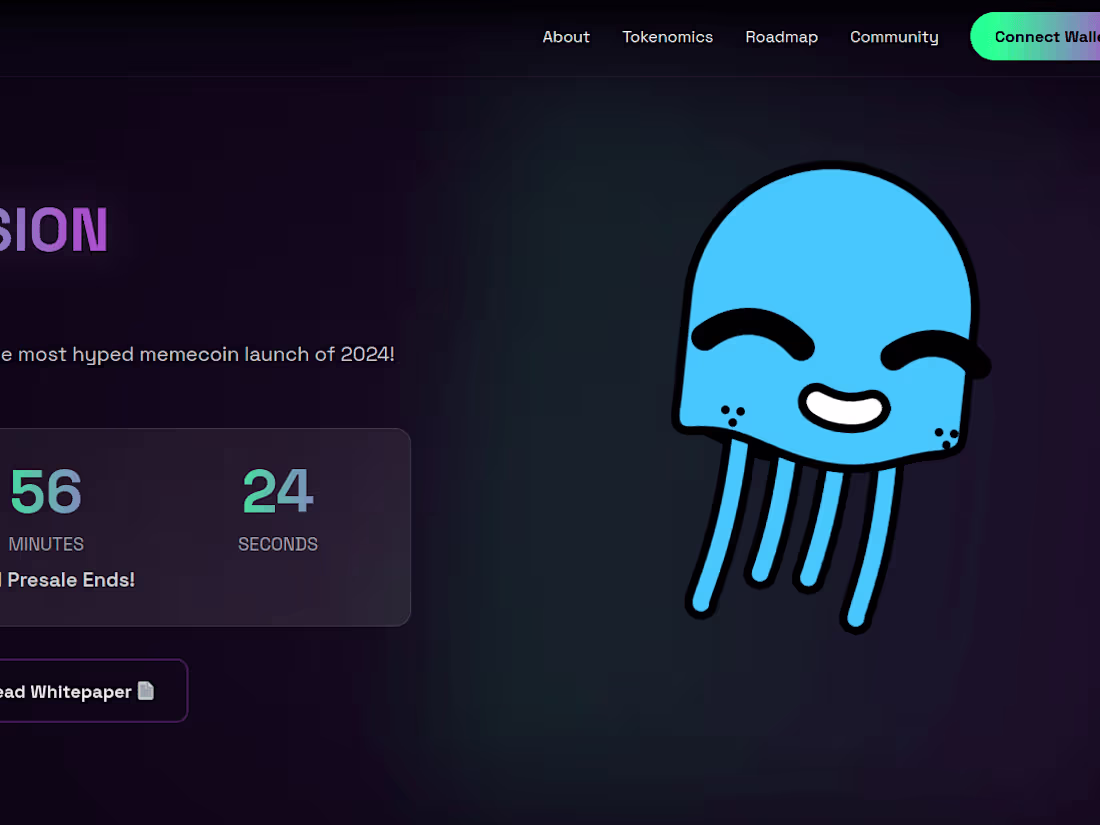This screenshot has width=1100, height=825.
Task: Select the countdown timer panel
Action: tap(200, 527)
